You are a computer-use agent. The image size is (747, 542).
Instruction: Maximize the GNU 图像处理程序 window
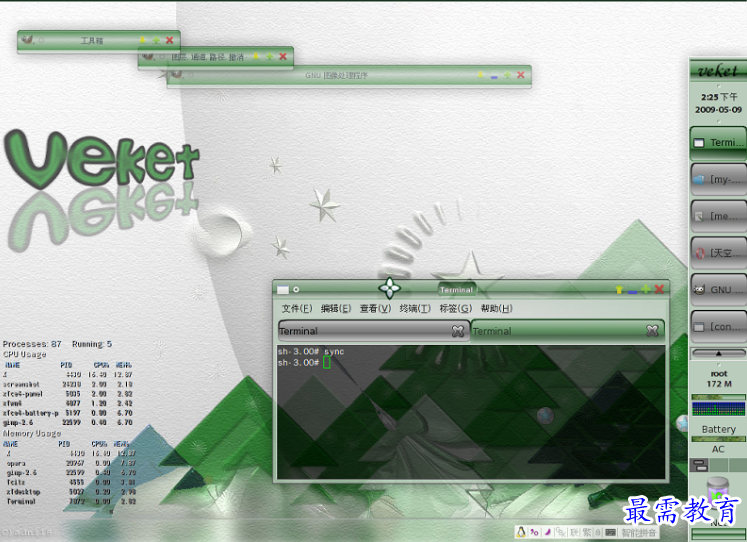(507, 75)
